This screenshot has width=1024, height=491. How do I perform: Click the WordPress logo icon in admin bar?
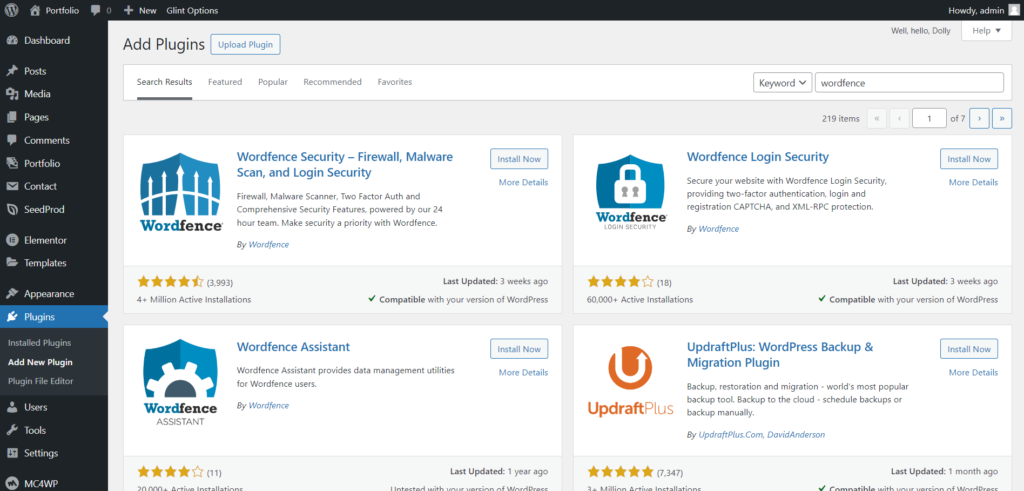[x=12, y=10]
